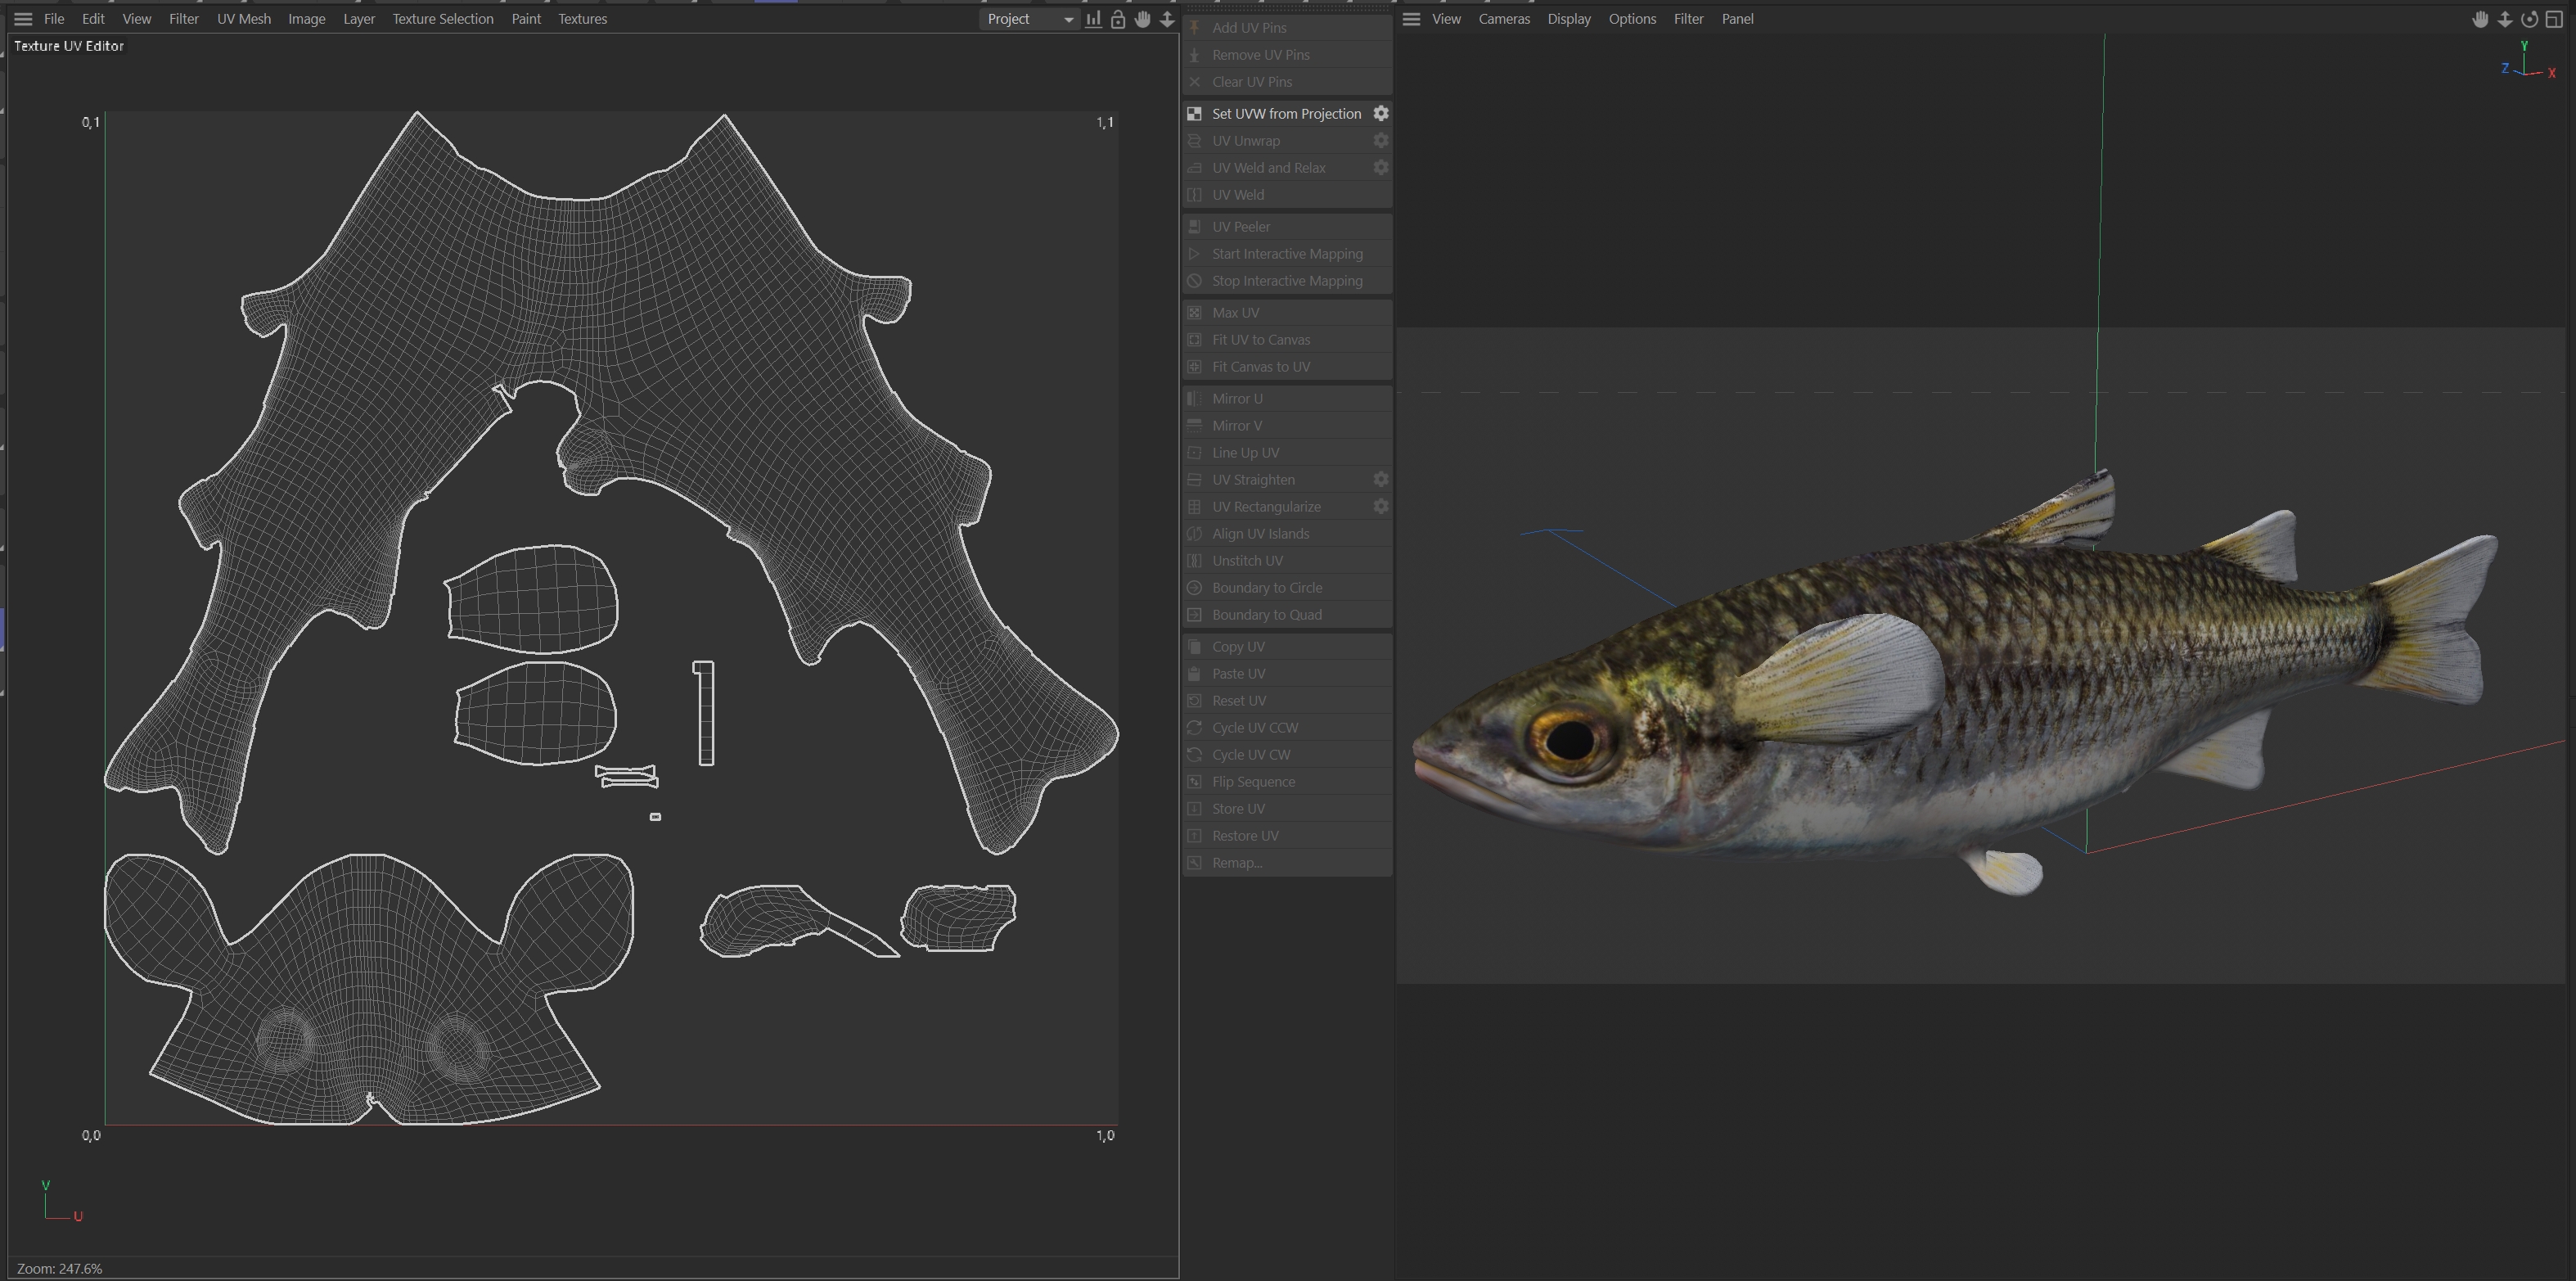Open gear settings for Set UVW from Projection
The image size is (2576, 1281).
point(1381,113)
